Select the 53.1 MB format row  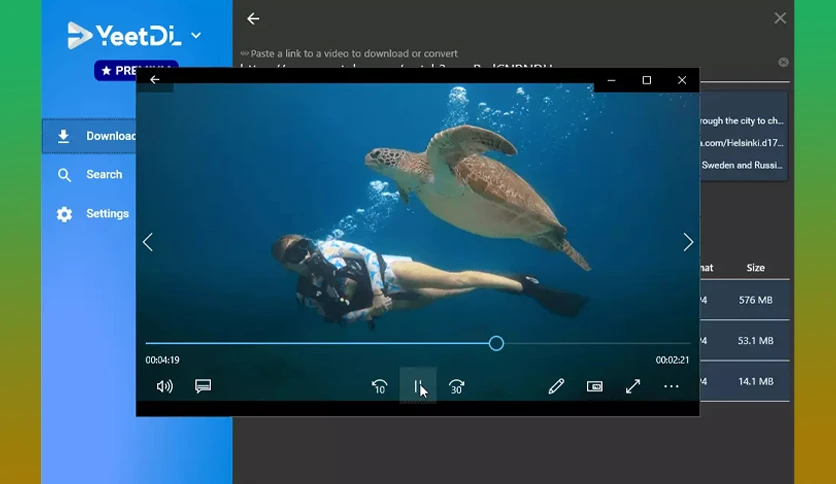point(744,341)
